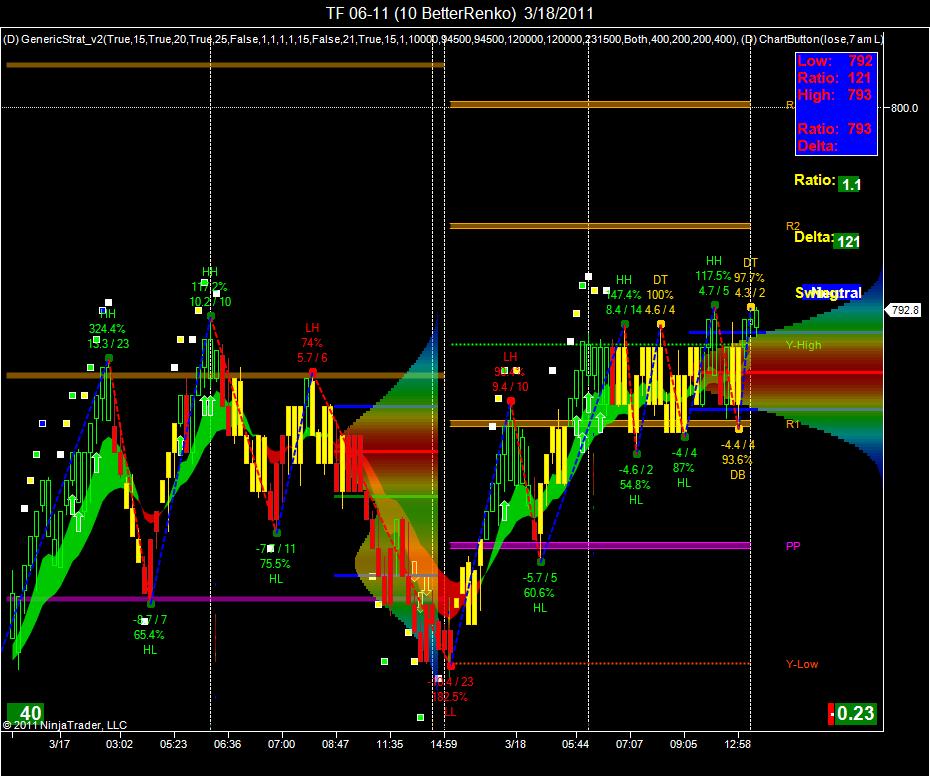The image size is (930, 777).
Task: Click the green Ratio 1.1 value box
Action: point(849,184)
